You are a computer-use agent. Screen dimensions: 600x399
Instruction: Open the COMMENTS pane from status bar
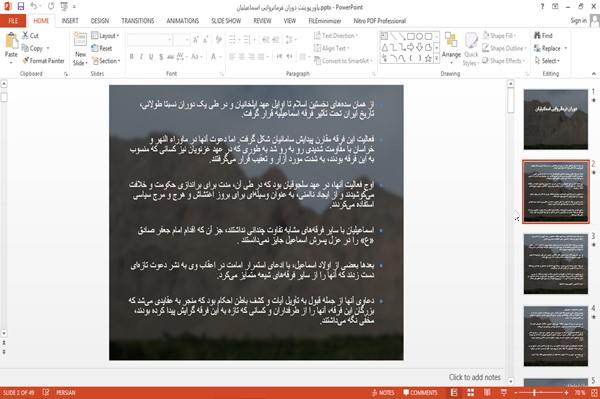click(x=420, y=393)
